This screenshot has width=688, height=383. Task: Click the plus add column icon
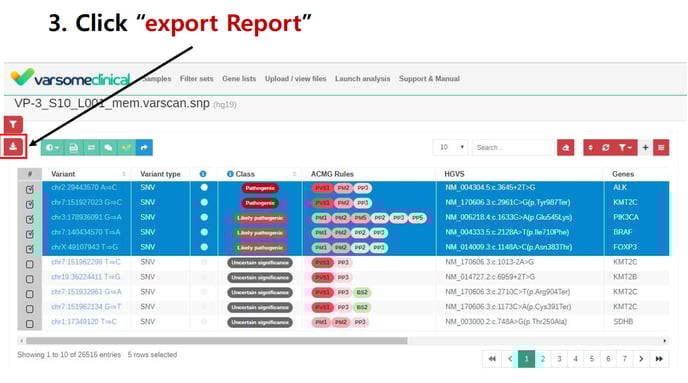[645, 147]
